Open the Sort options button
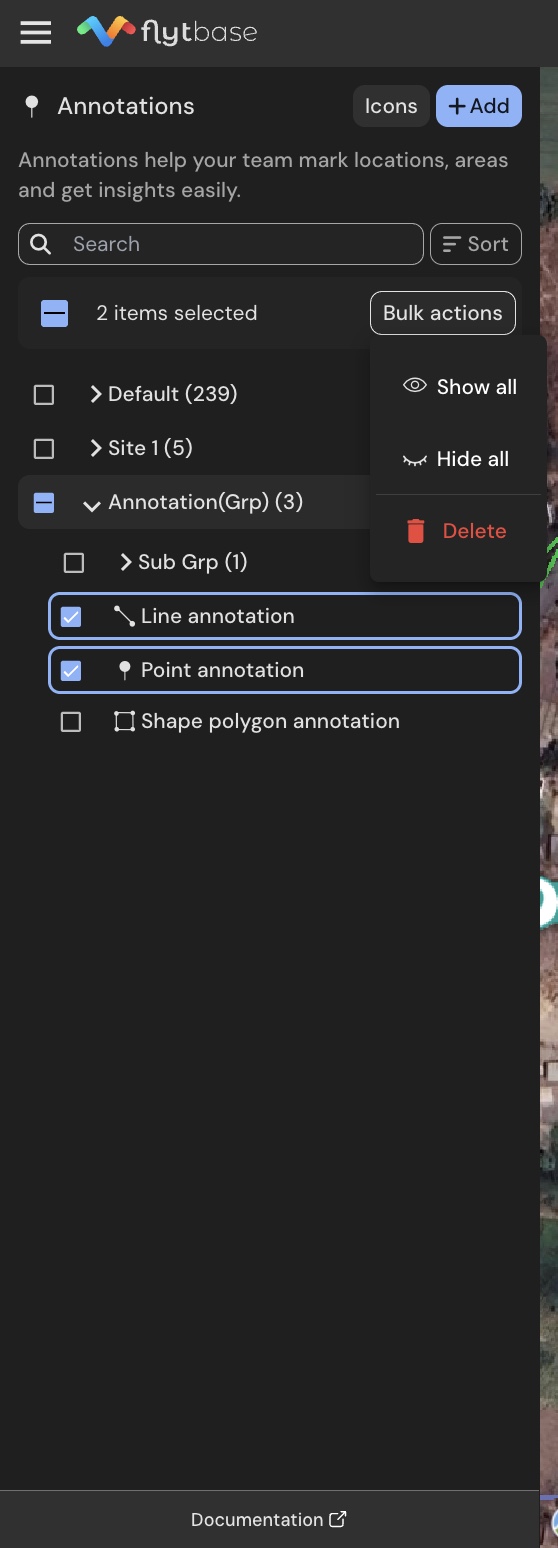 click(x=476, y=244)
